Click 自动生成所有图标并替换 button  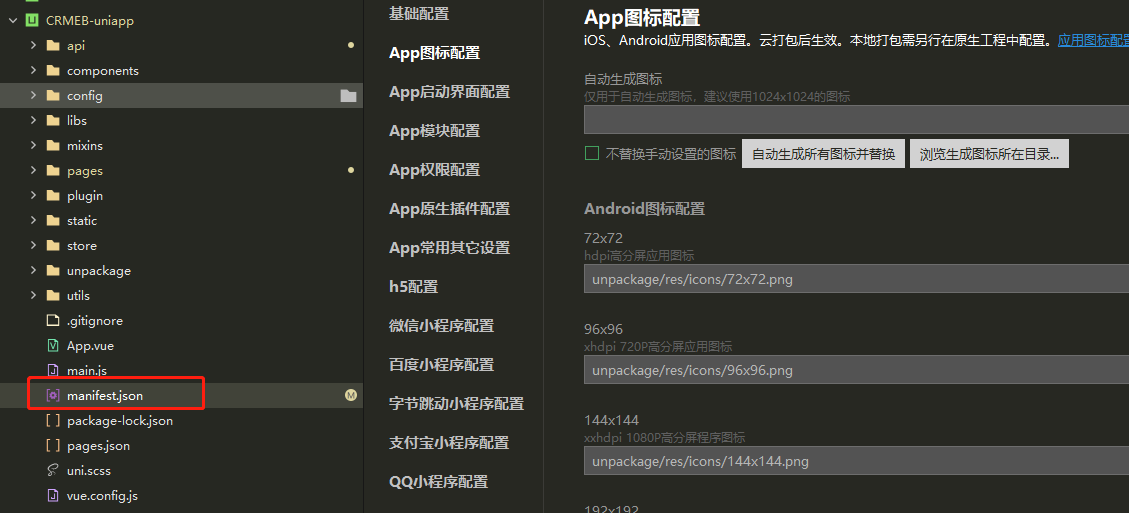coord(823,154)
